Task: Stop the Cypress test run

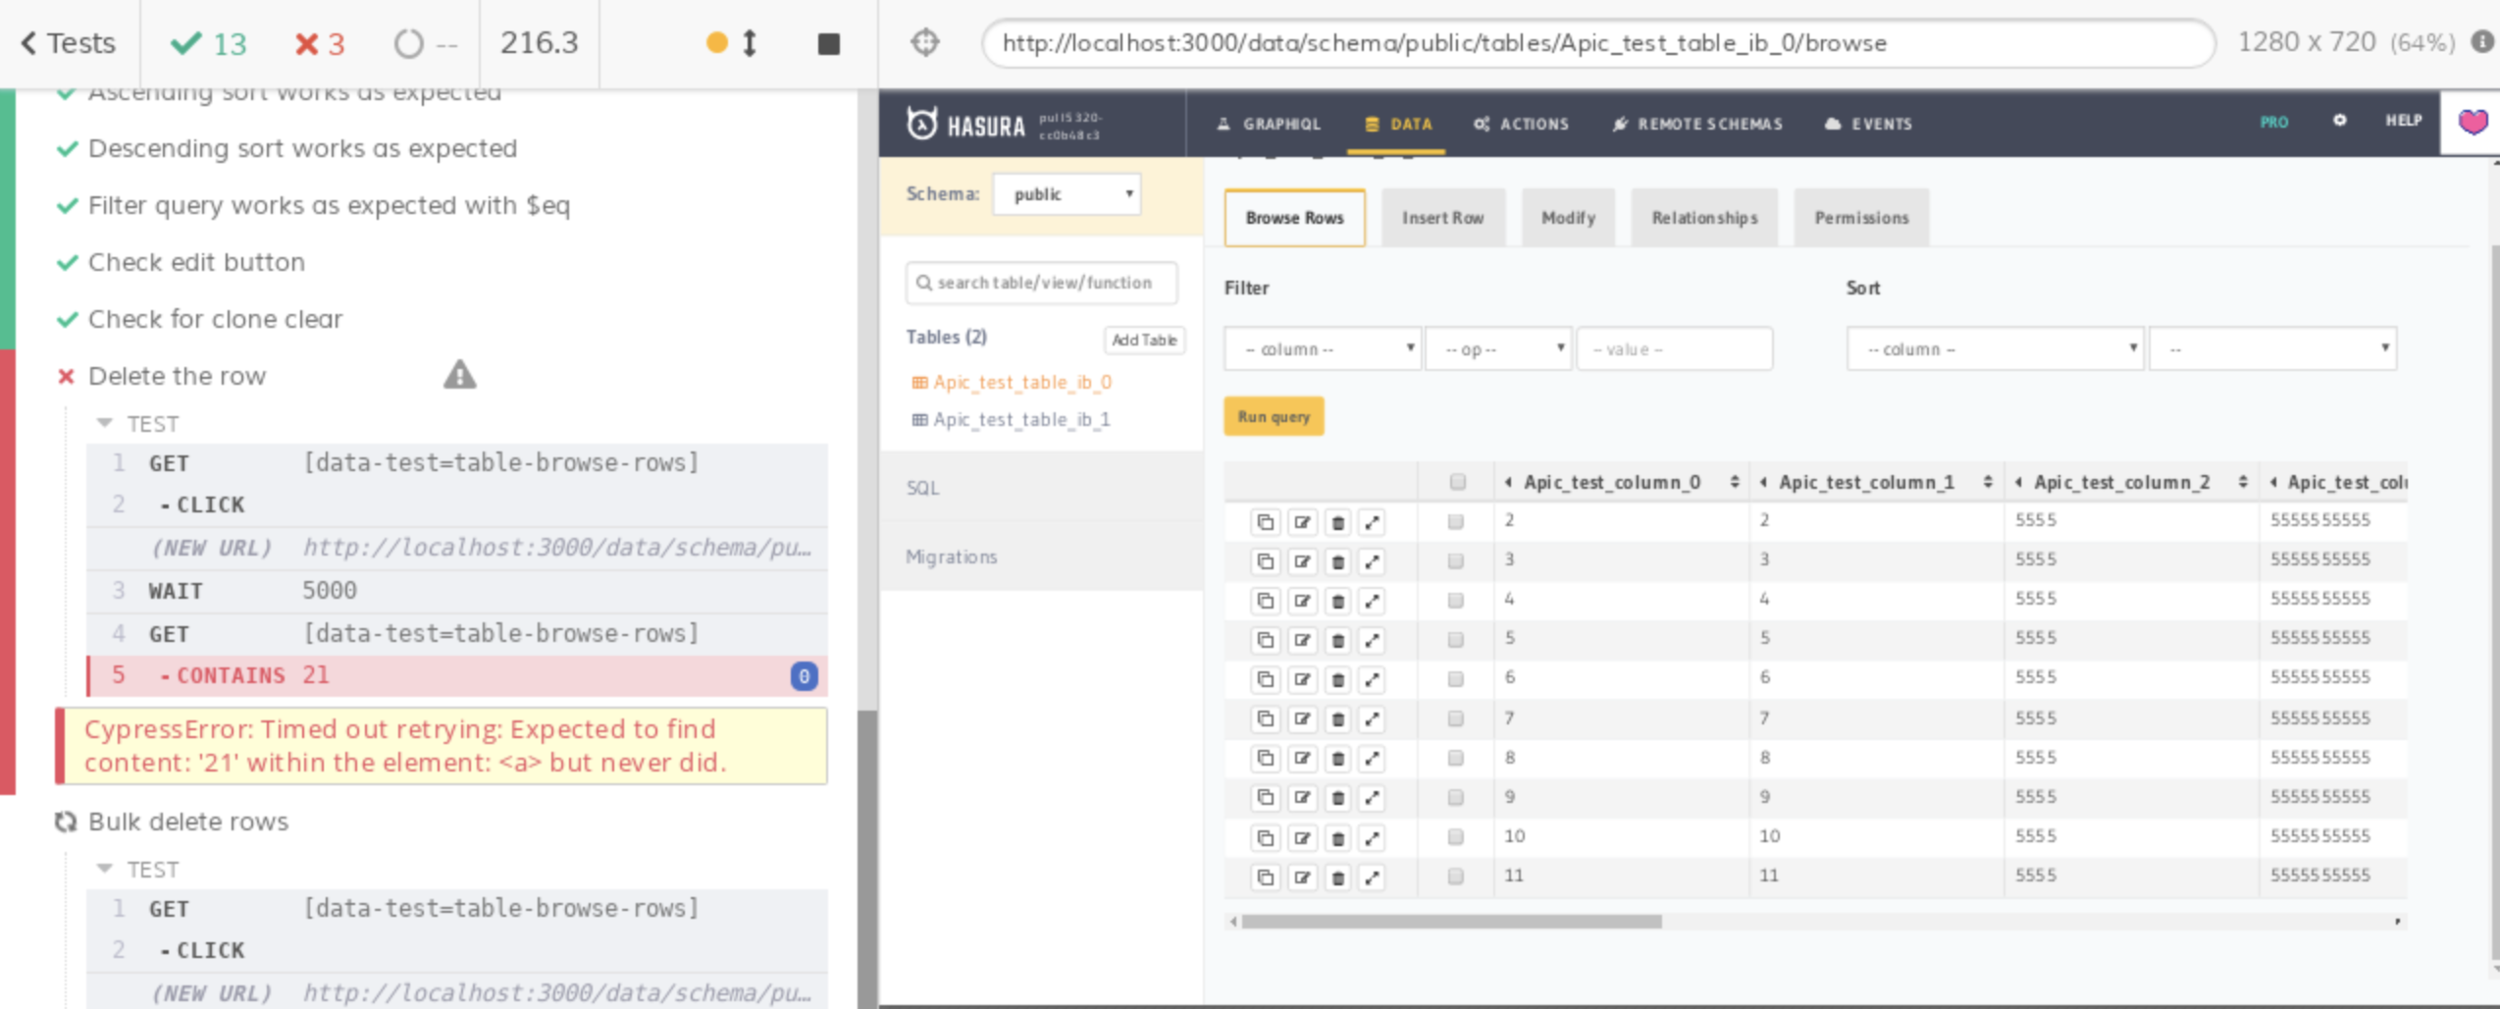Action: coord(828,44)
